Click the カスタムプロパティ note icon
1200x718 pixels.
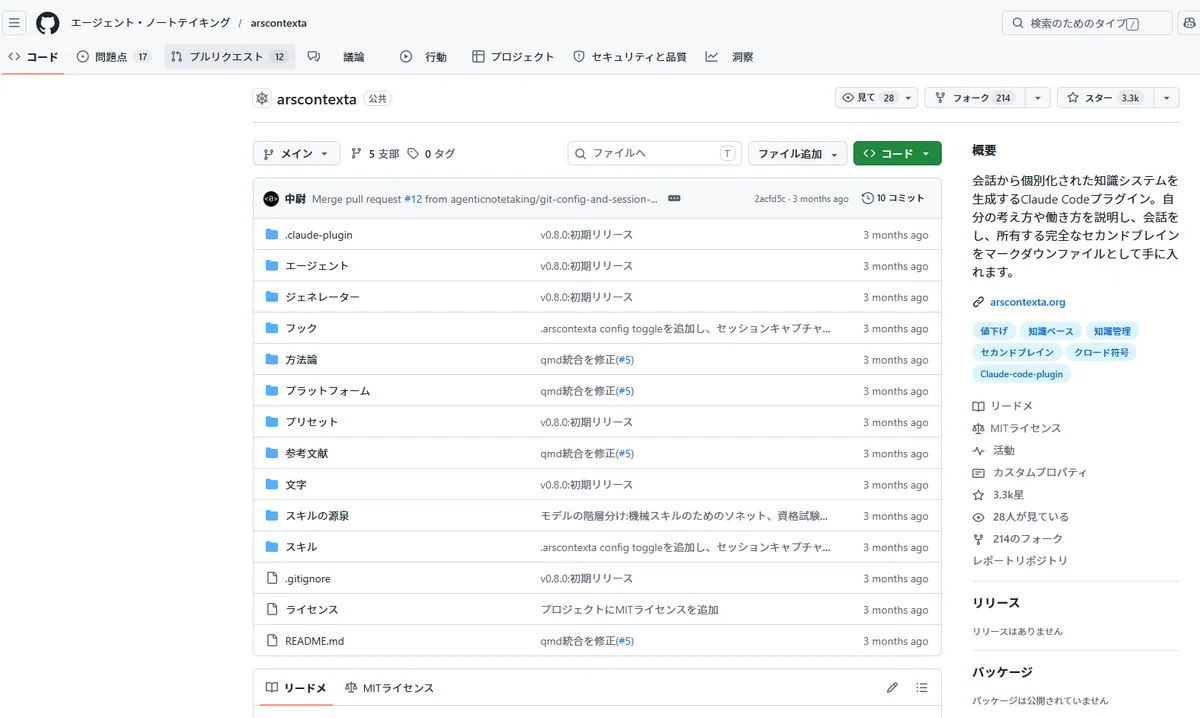tap(979, 473)
